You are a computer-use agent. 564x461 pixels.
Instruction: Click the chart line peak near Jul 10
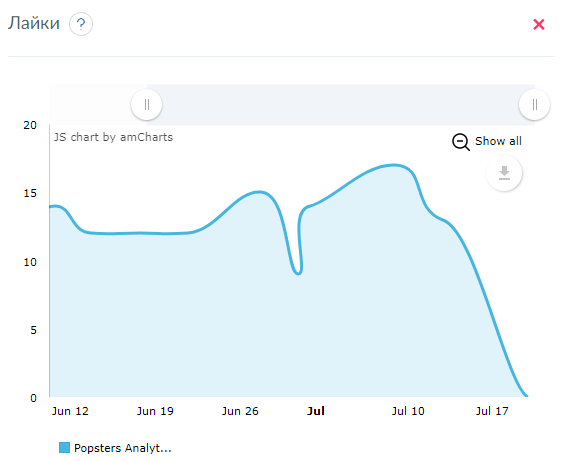394,165
